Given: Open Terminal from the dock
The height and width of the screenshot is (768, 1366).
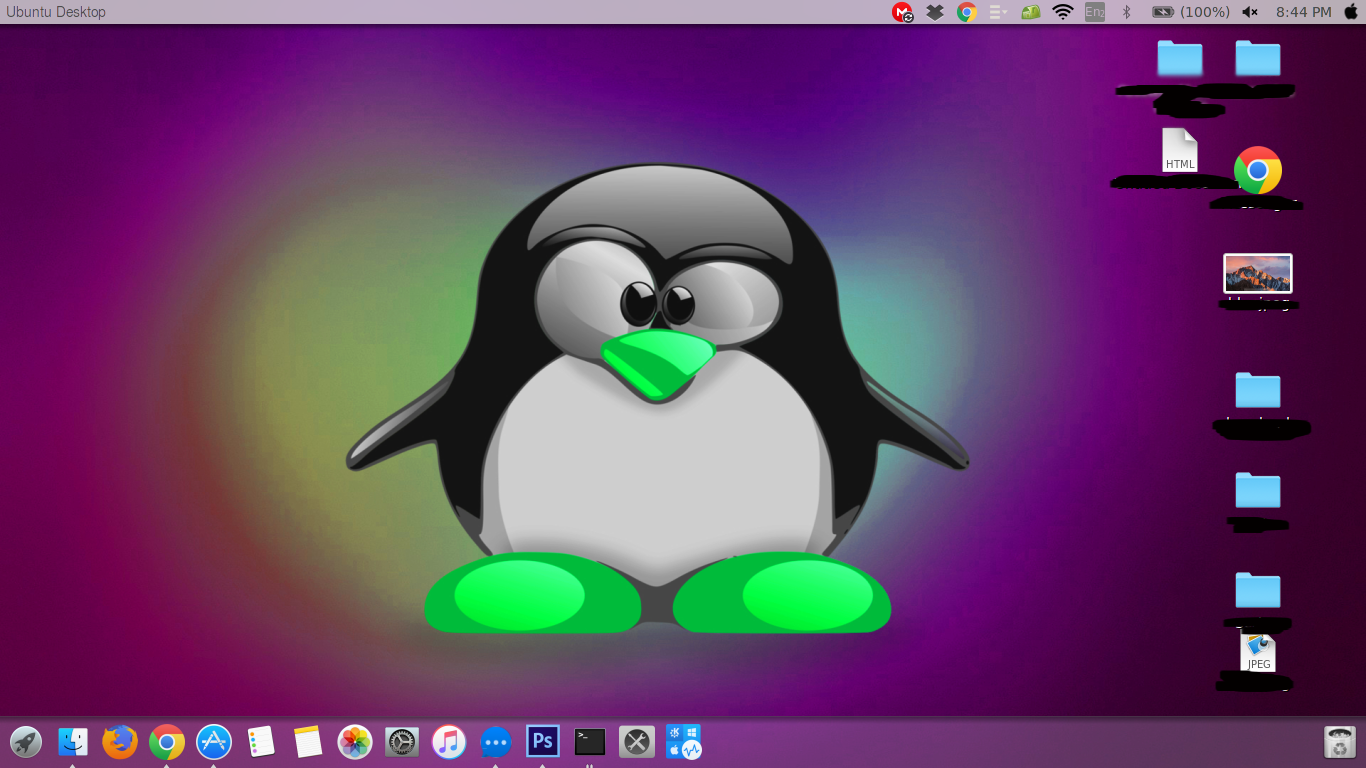Looking at the screenshot, I should pyautogui.click(x=590, y=742).
